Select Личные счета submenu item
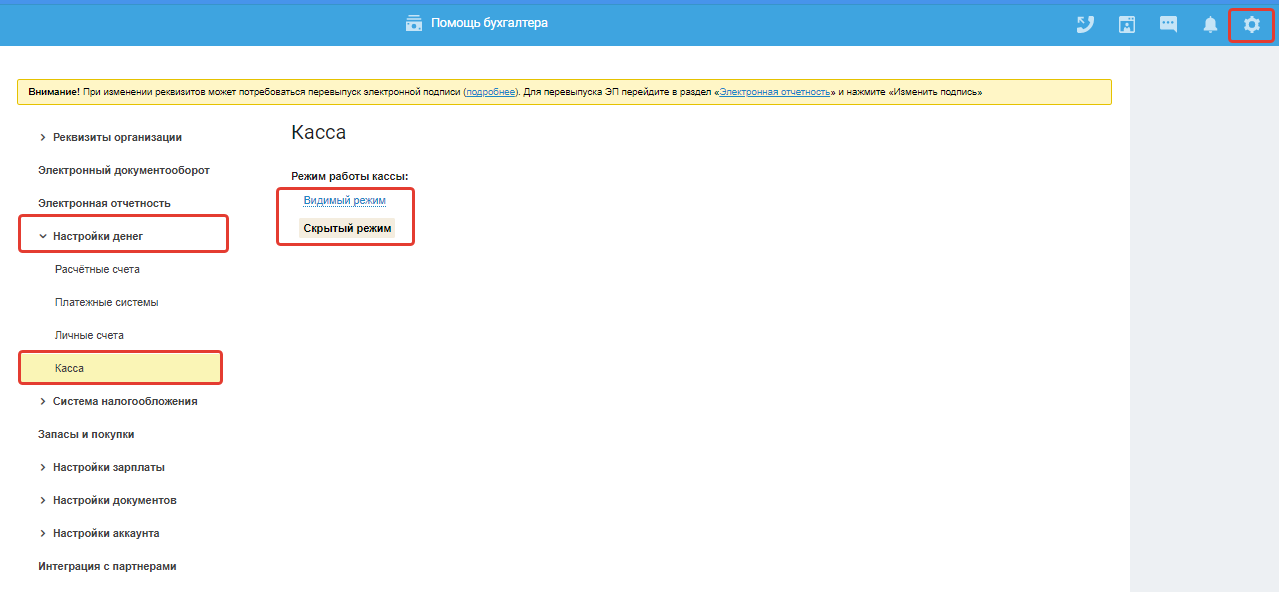This screenshot has height=592, width=1279. pyautogui.click(x=89, y=335)
